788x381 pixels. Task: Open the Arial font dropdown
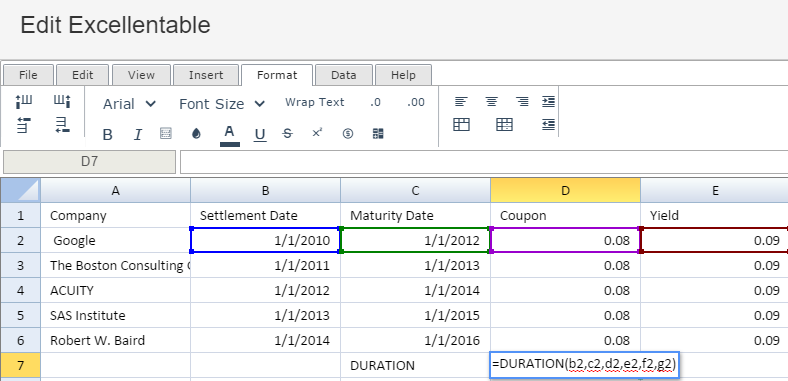[x=129, y=104]
